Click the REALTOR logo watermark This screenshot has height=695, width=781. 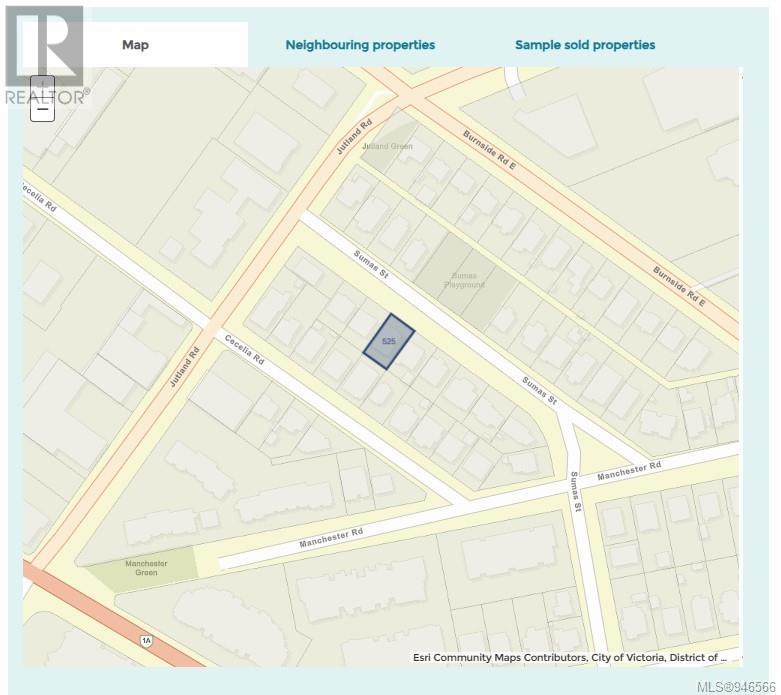click(45, 55)
